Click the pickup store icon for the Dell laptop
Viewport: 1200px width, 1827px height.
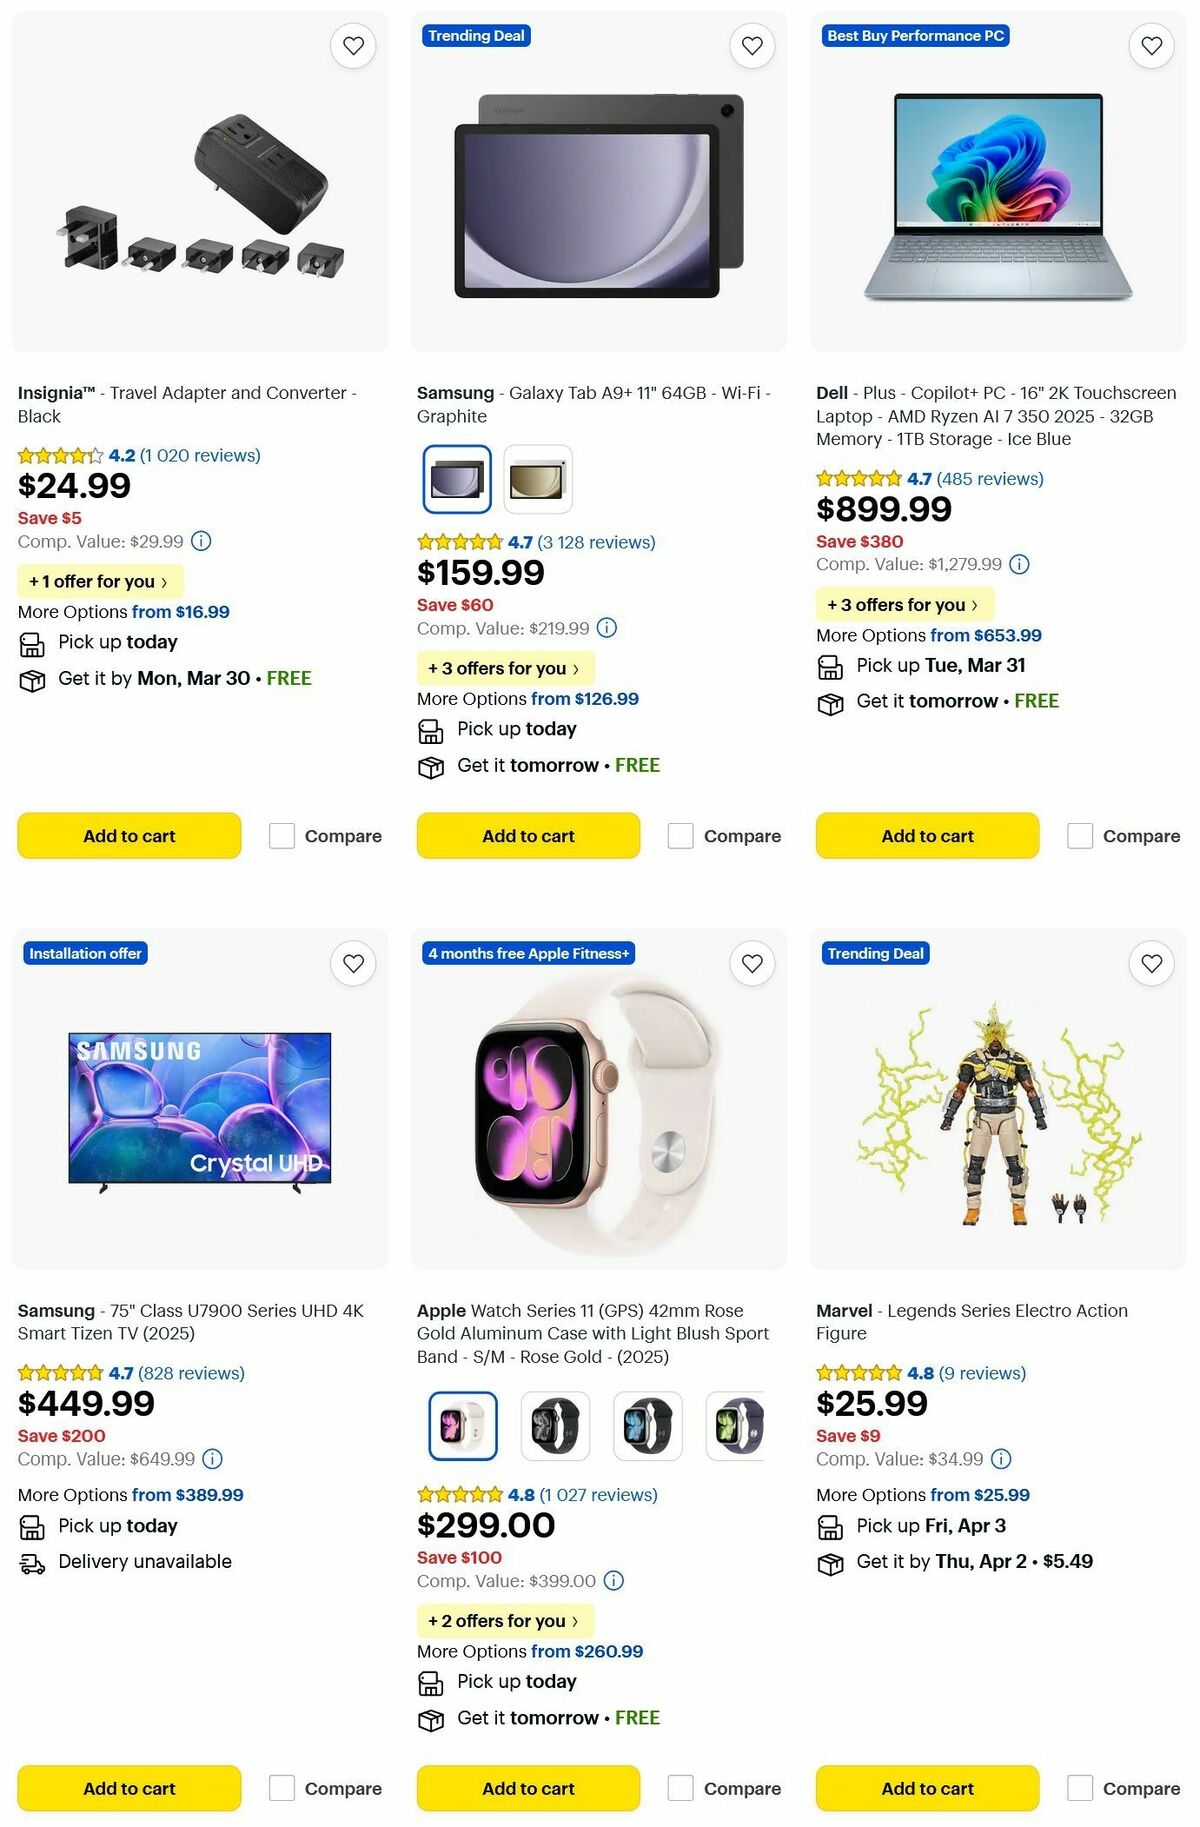coord(831,665)
